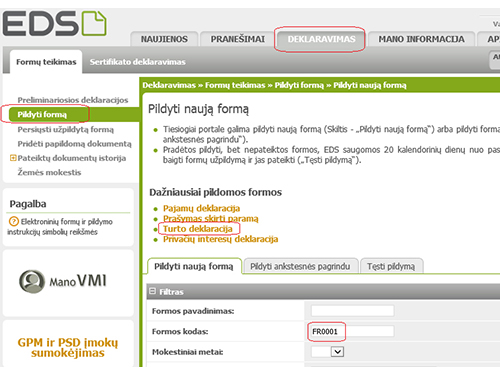
Task: Select Pildyti ankstesnės pagrindu tab
Action: coord(300,266)
